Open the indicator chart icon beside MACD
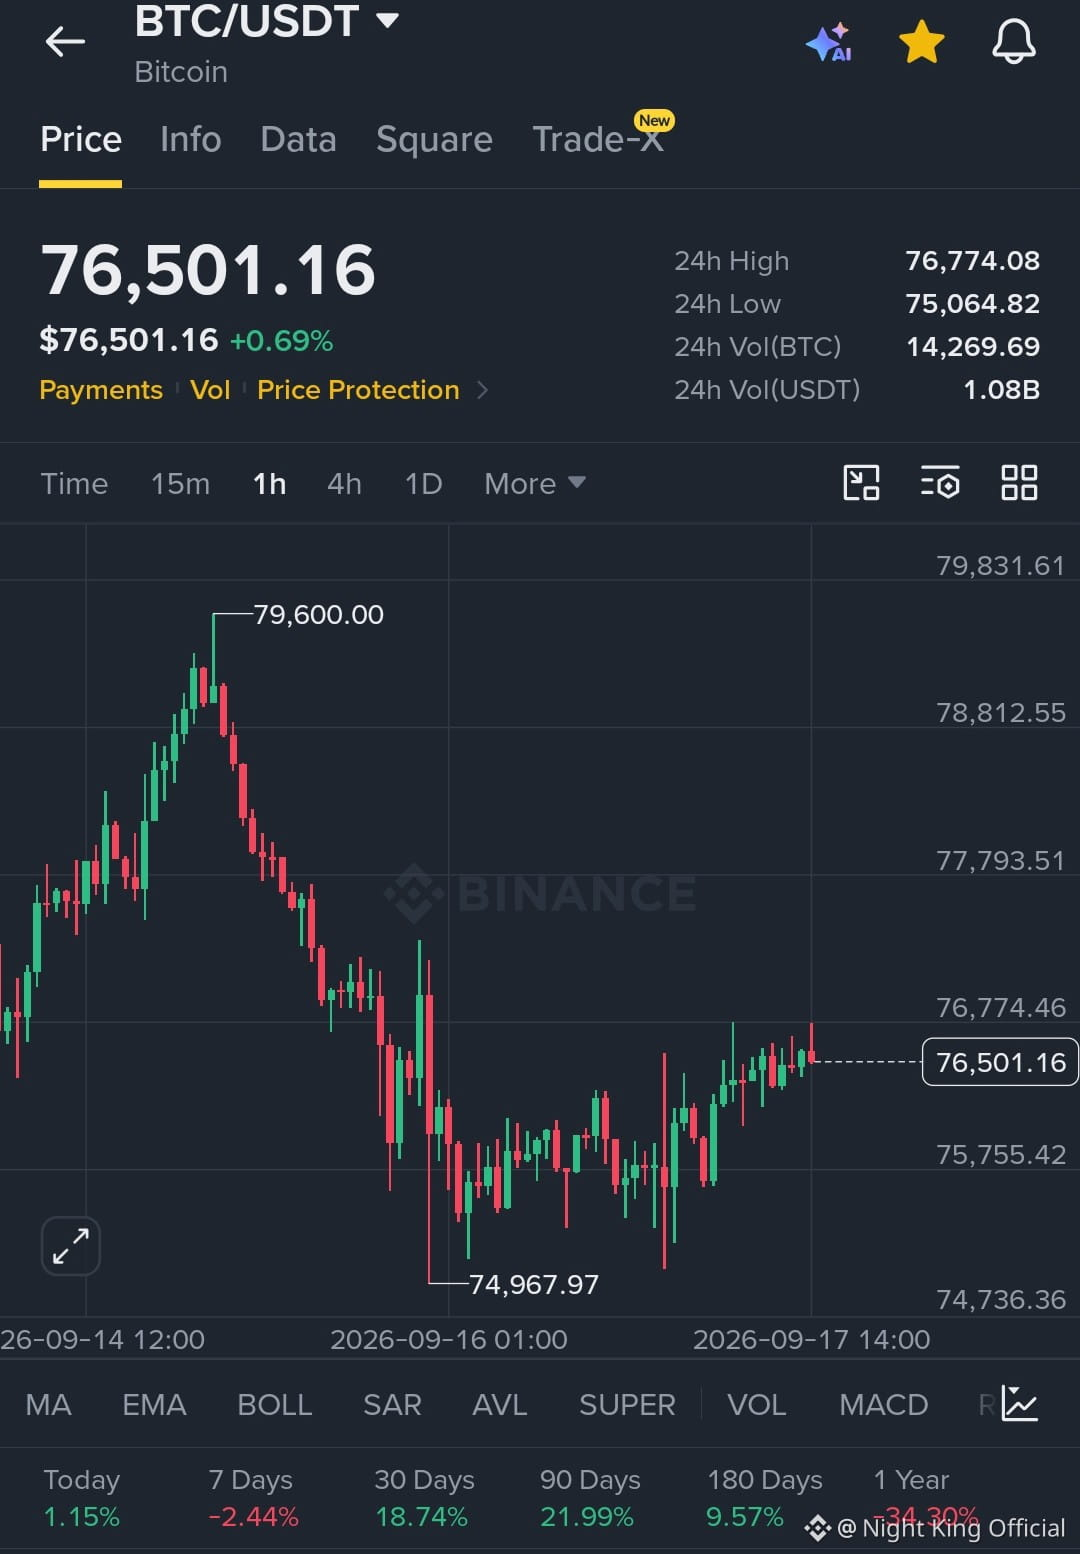Viewport: 1080px width, 1554px height. coord(1020,1404)
